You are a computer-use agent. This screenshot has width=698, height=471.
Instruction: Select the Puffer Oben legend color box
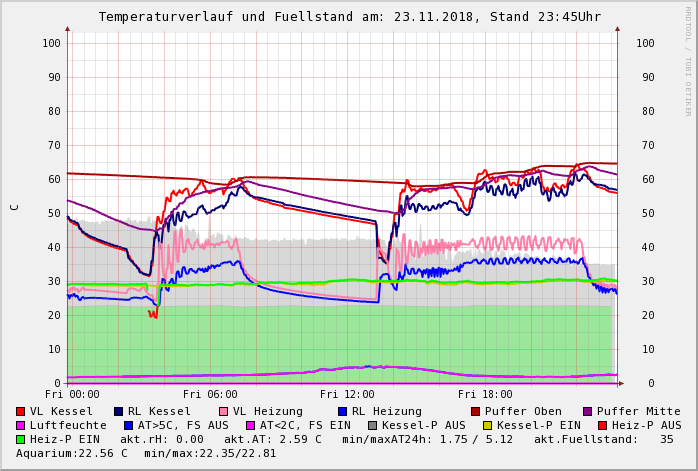476,411
